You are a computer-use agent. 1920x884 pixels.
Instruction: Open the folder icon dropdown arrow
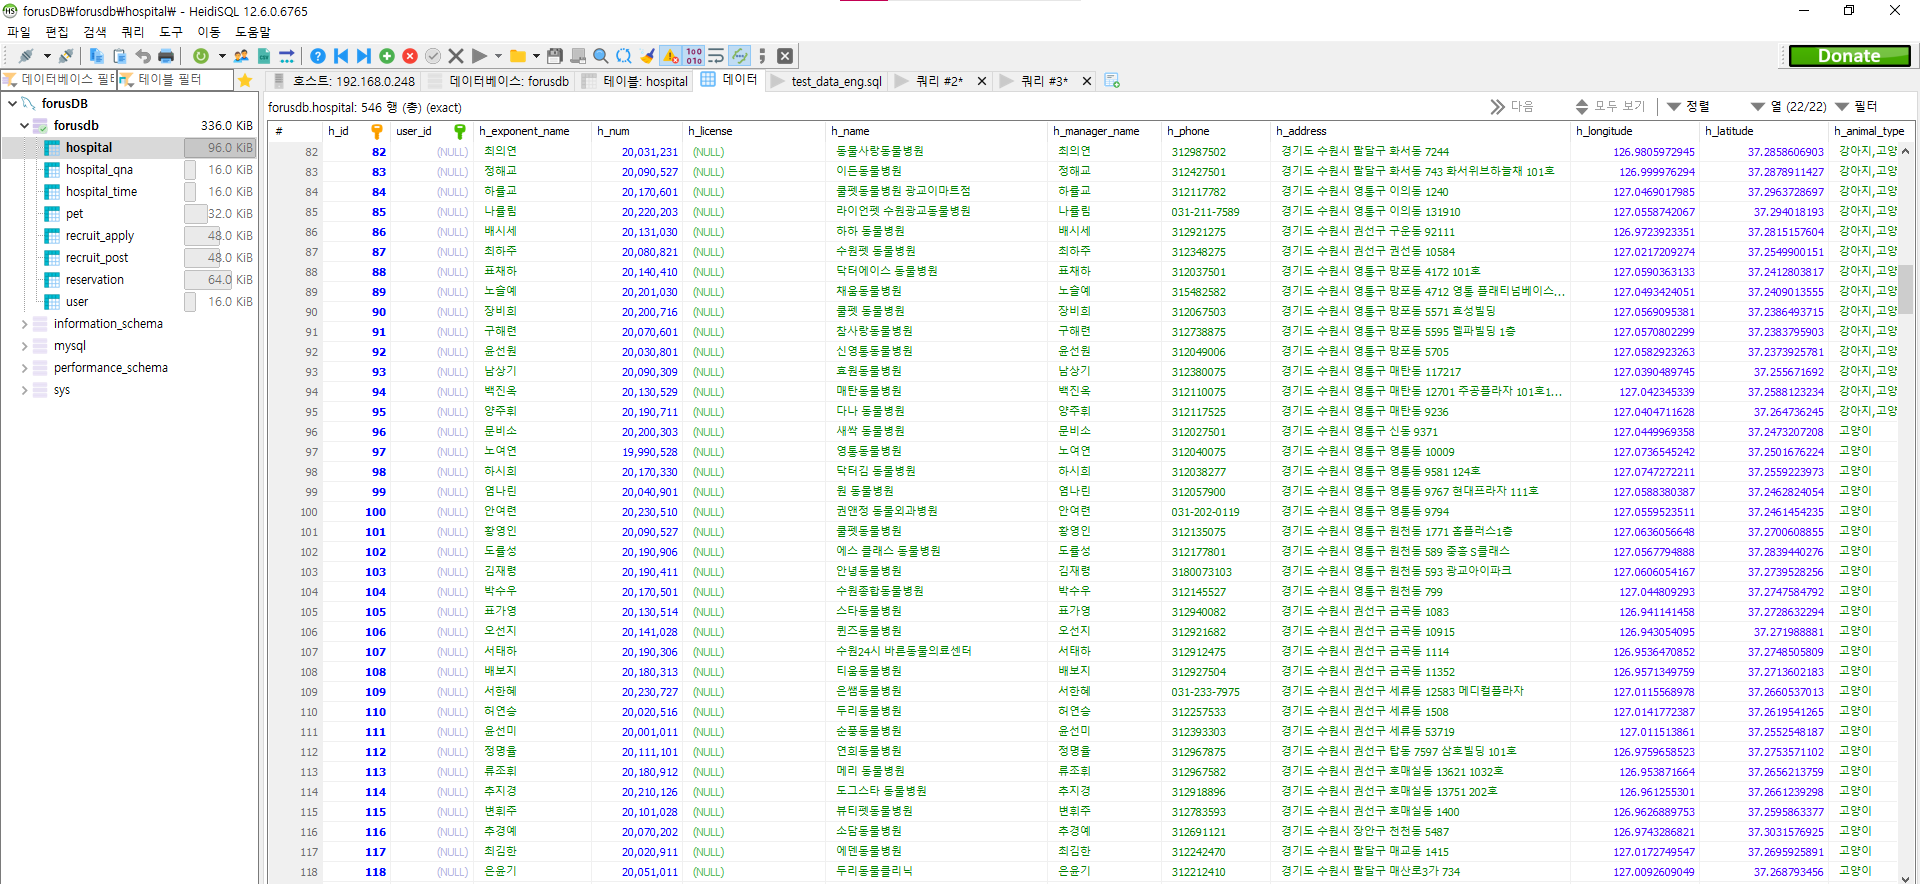coord(536,56)
